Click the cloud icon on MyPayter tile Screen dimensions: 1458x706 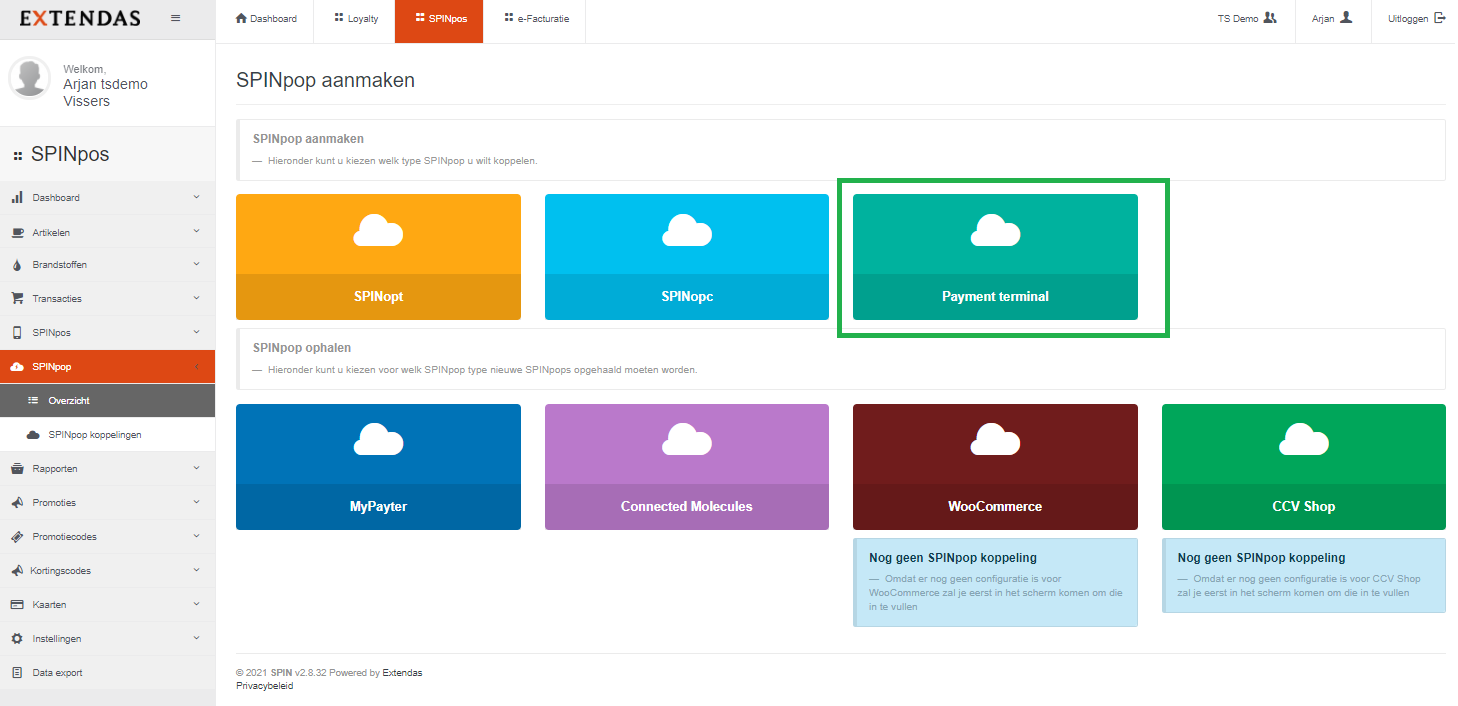378,440
